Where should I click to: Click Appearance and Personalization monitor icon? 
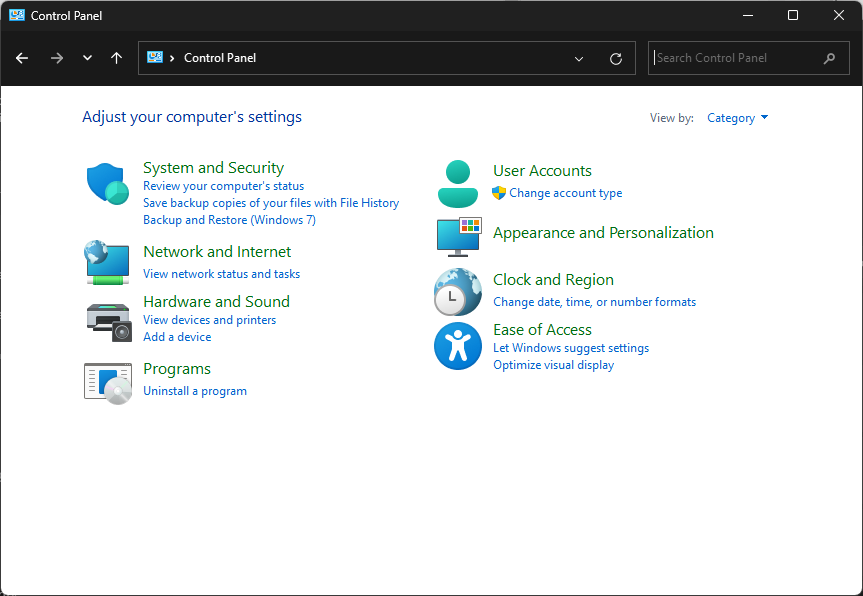(x=459, y=237)
